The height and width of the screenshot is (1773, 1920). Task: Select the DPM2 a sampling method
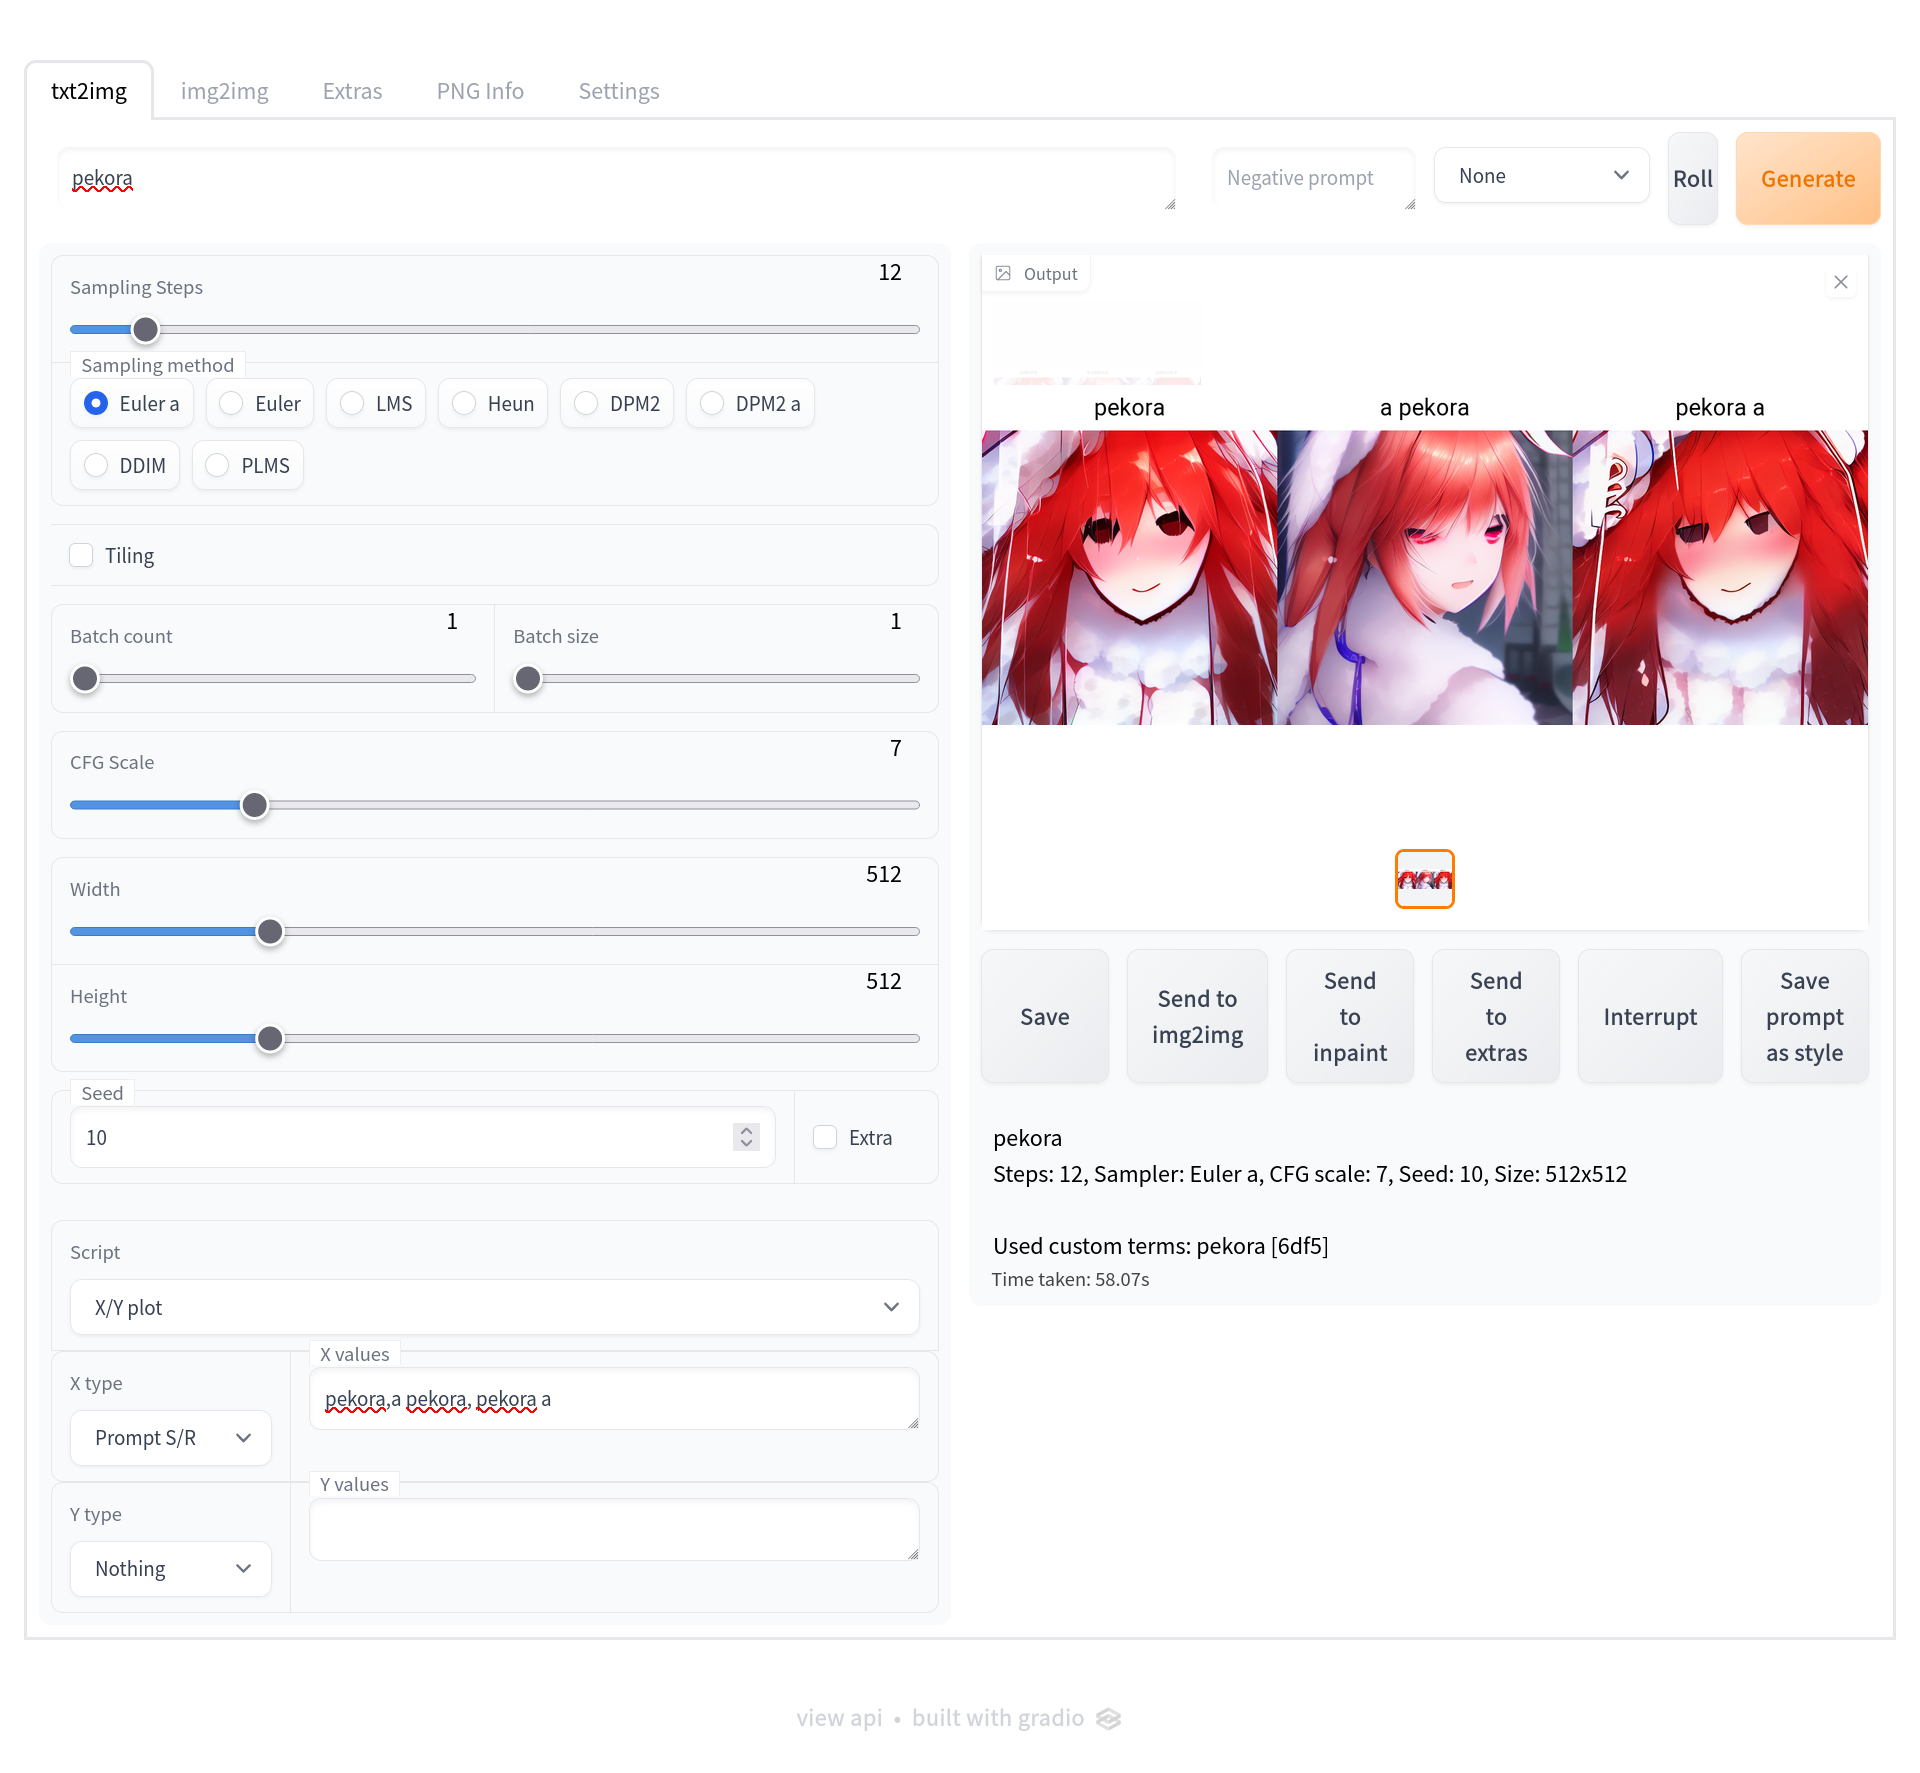(x=712, y=403)
